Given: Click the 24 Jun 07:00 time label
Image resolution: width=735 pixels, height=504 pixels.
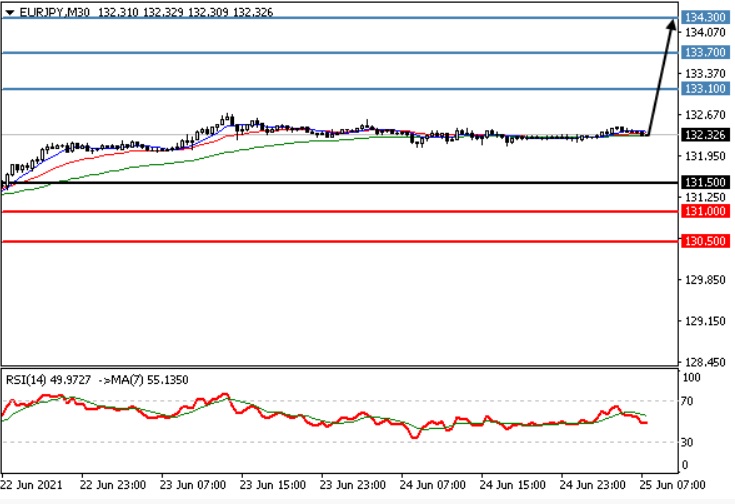Looking at the screenshot, I should [x=433, y=485].
